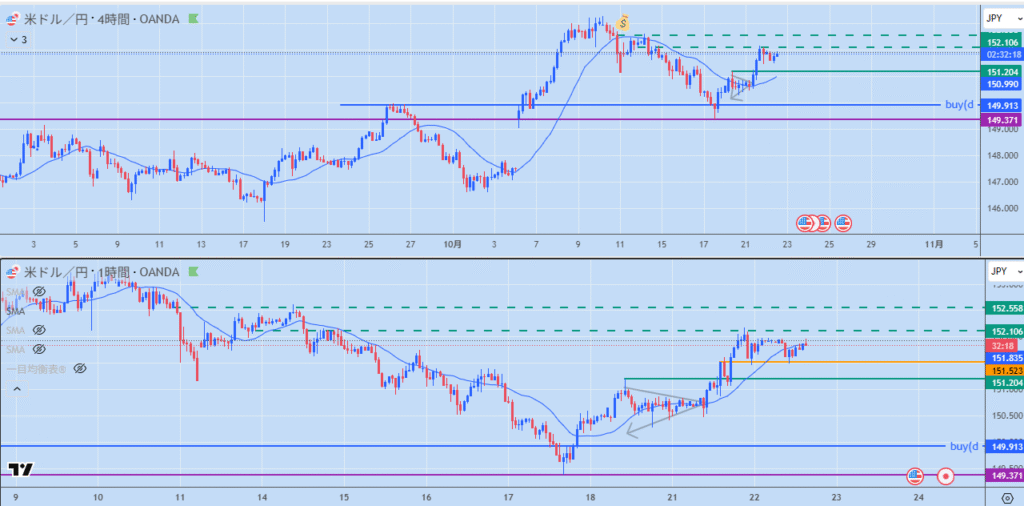Click the buy(d label on the 4-hour chart line
The image size is (1024, 506).
tap(960, 105)
